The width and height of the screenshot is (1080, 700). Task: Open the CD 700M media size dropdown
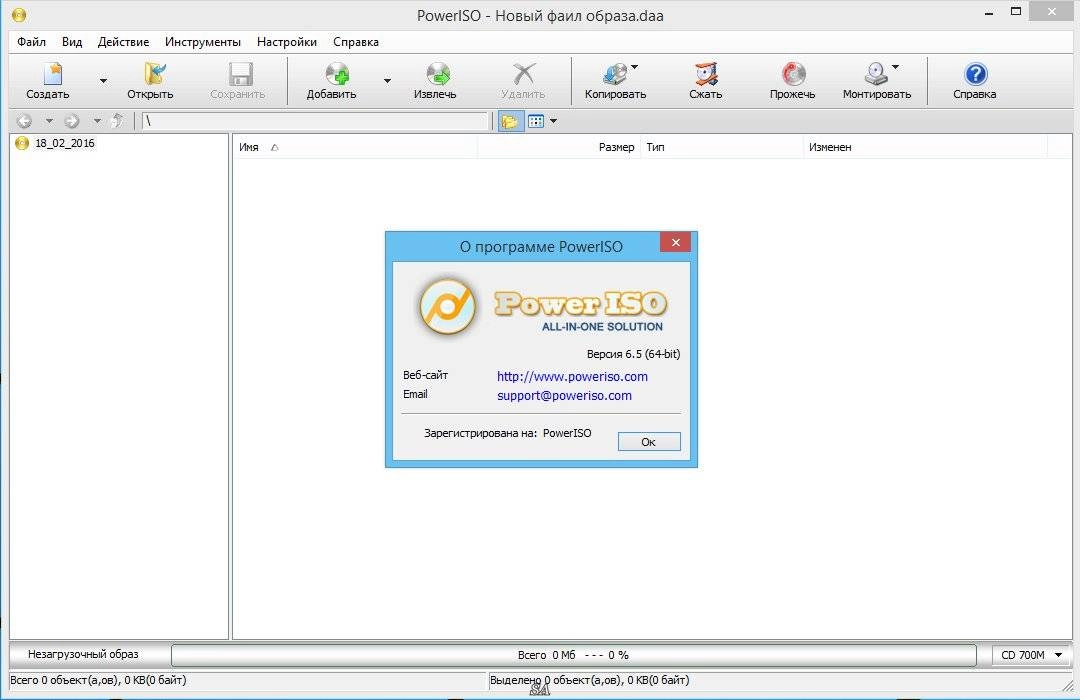[x=1032, y=655]
